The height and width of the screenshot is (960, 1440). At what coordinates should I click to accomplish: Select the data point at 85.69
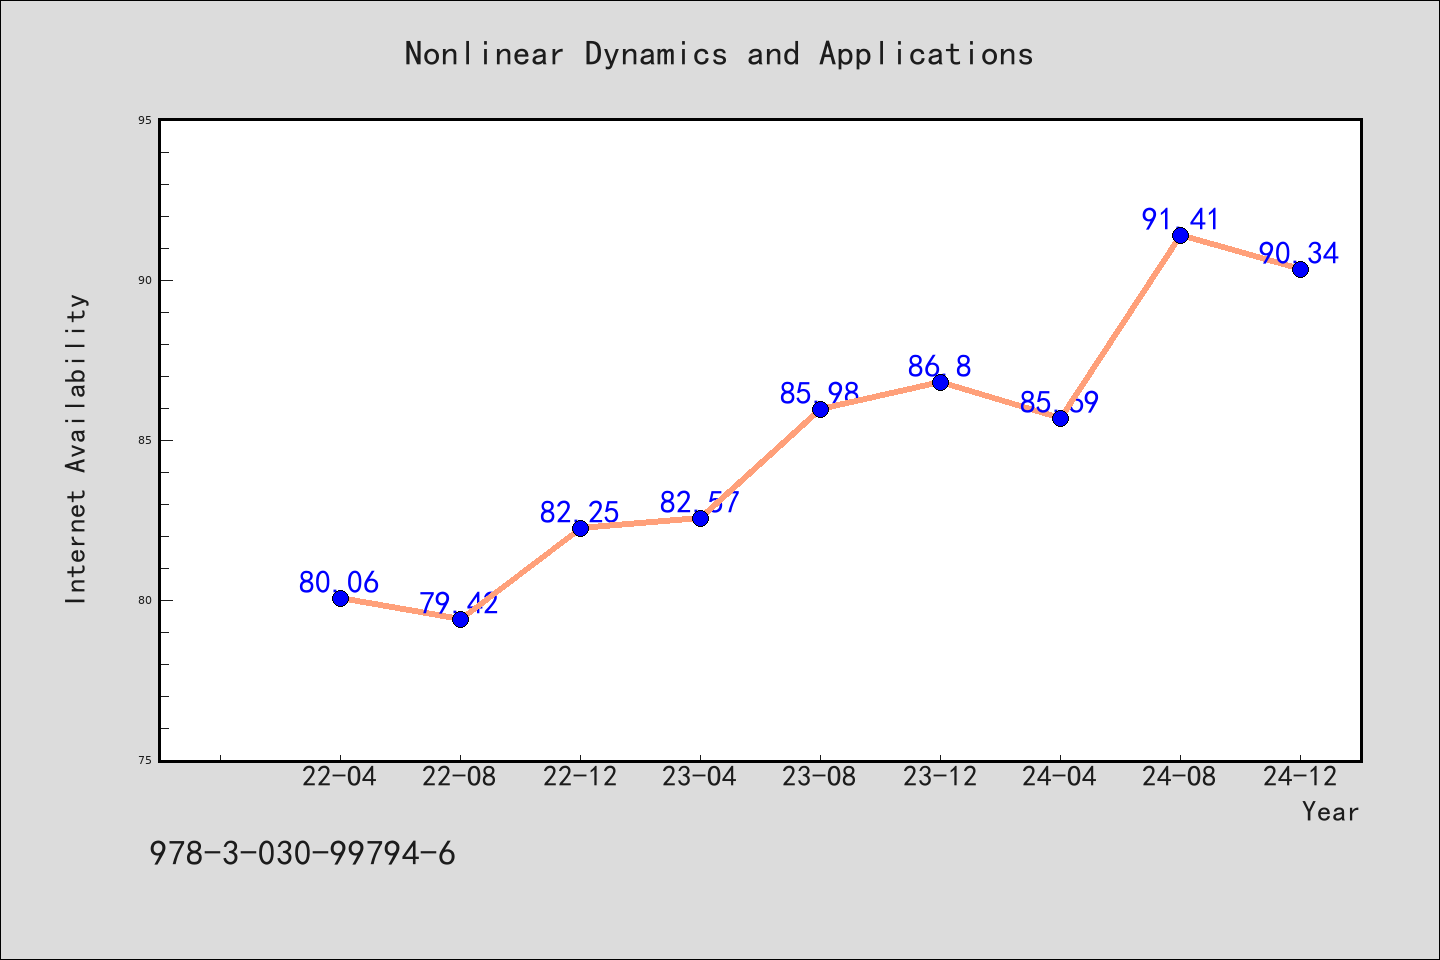pyautogui.click(x=1060, y=418)
